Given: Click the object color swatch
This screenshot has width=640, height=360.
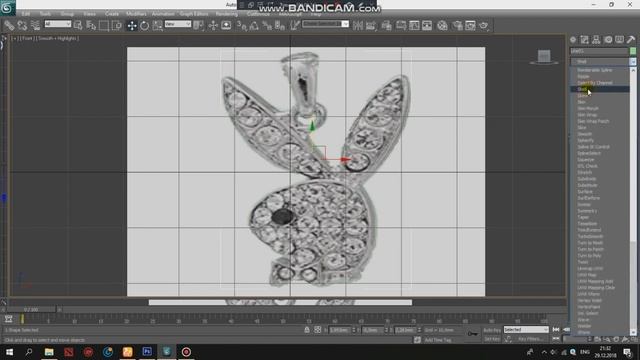Looking at the screenshot, I should tap(633, 51).
